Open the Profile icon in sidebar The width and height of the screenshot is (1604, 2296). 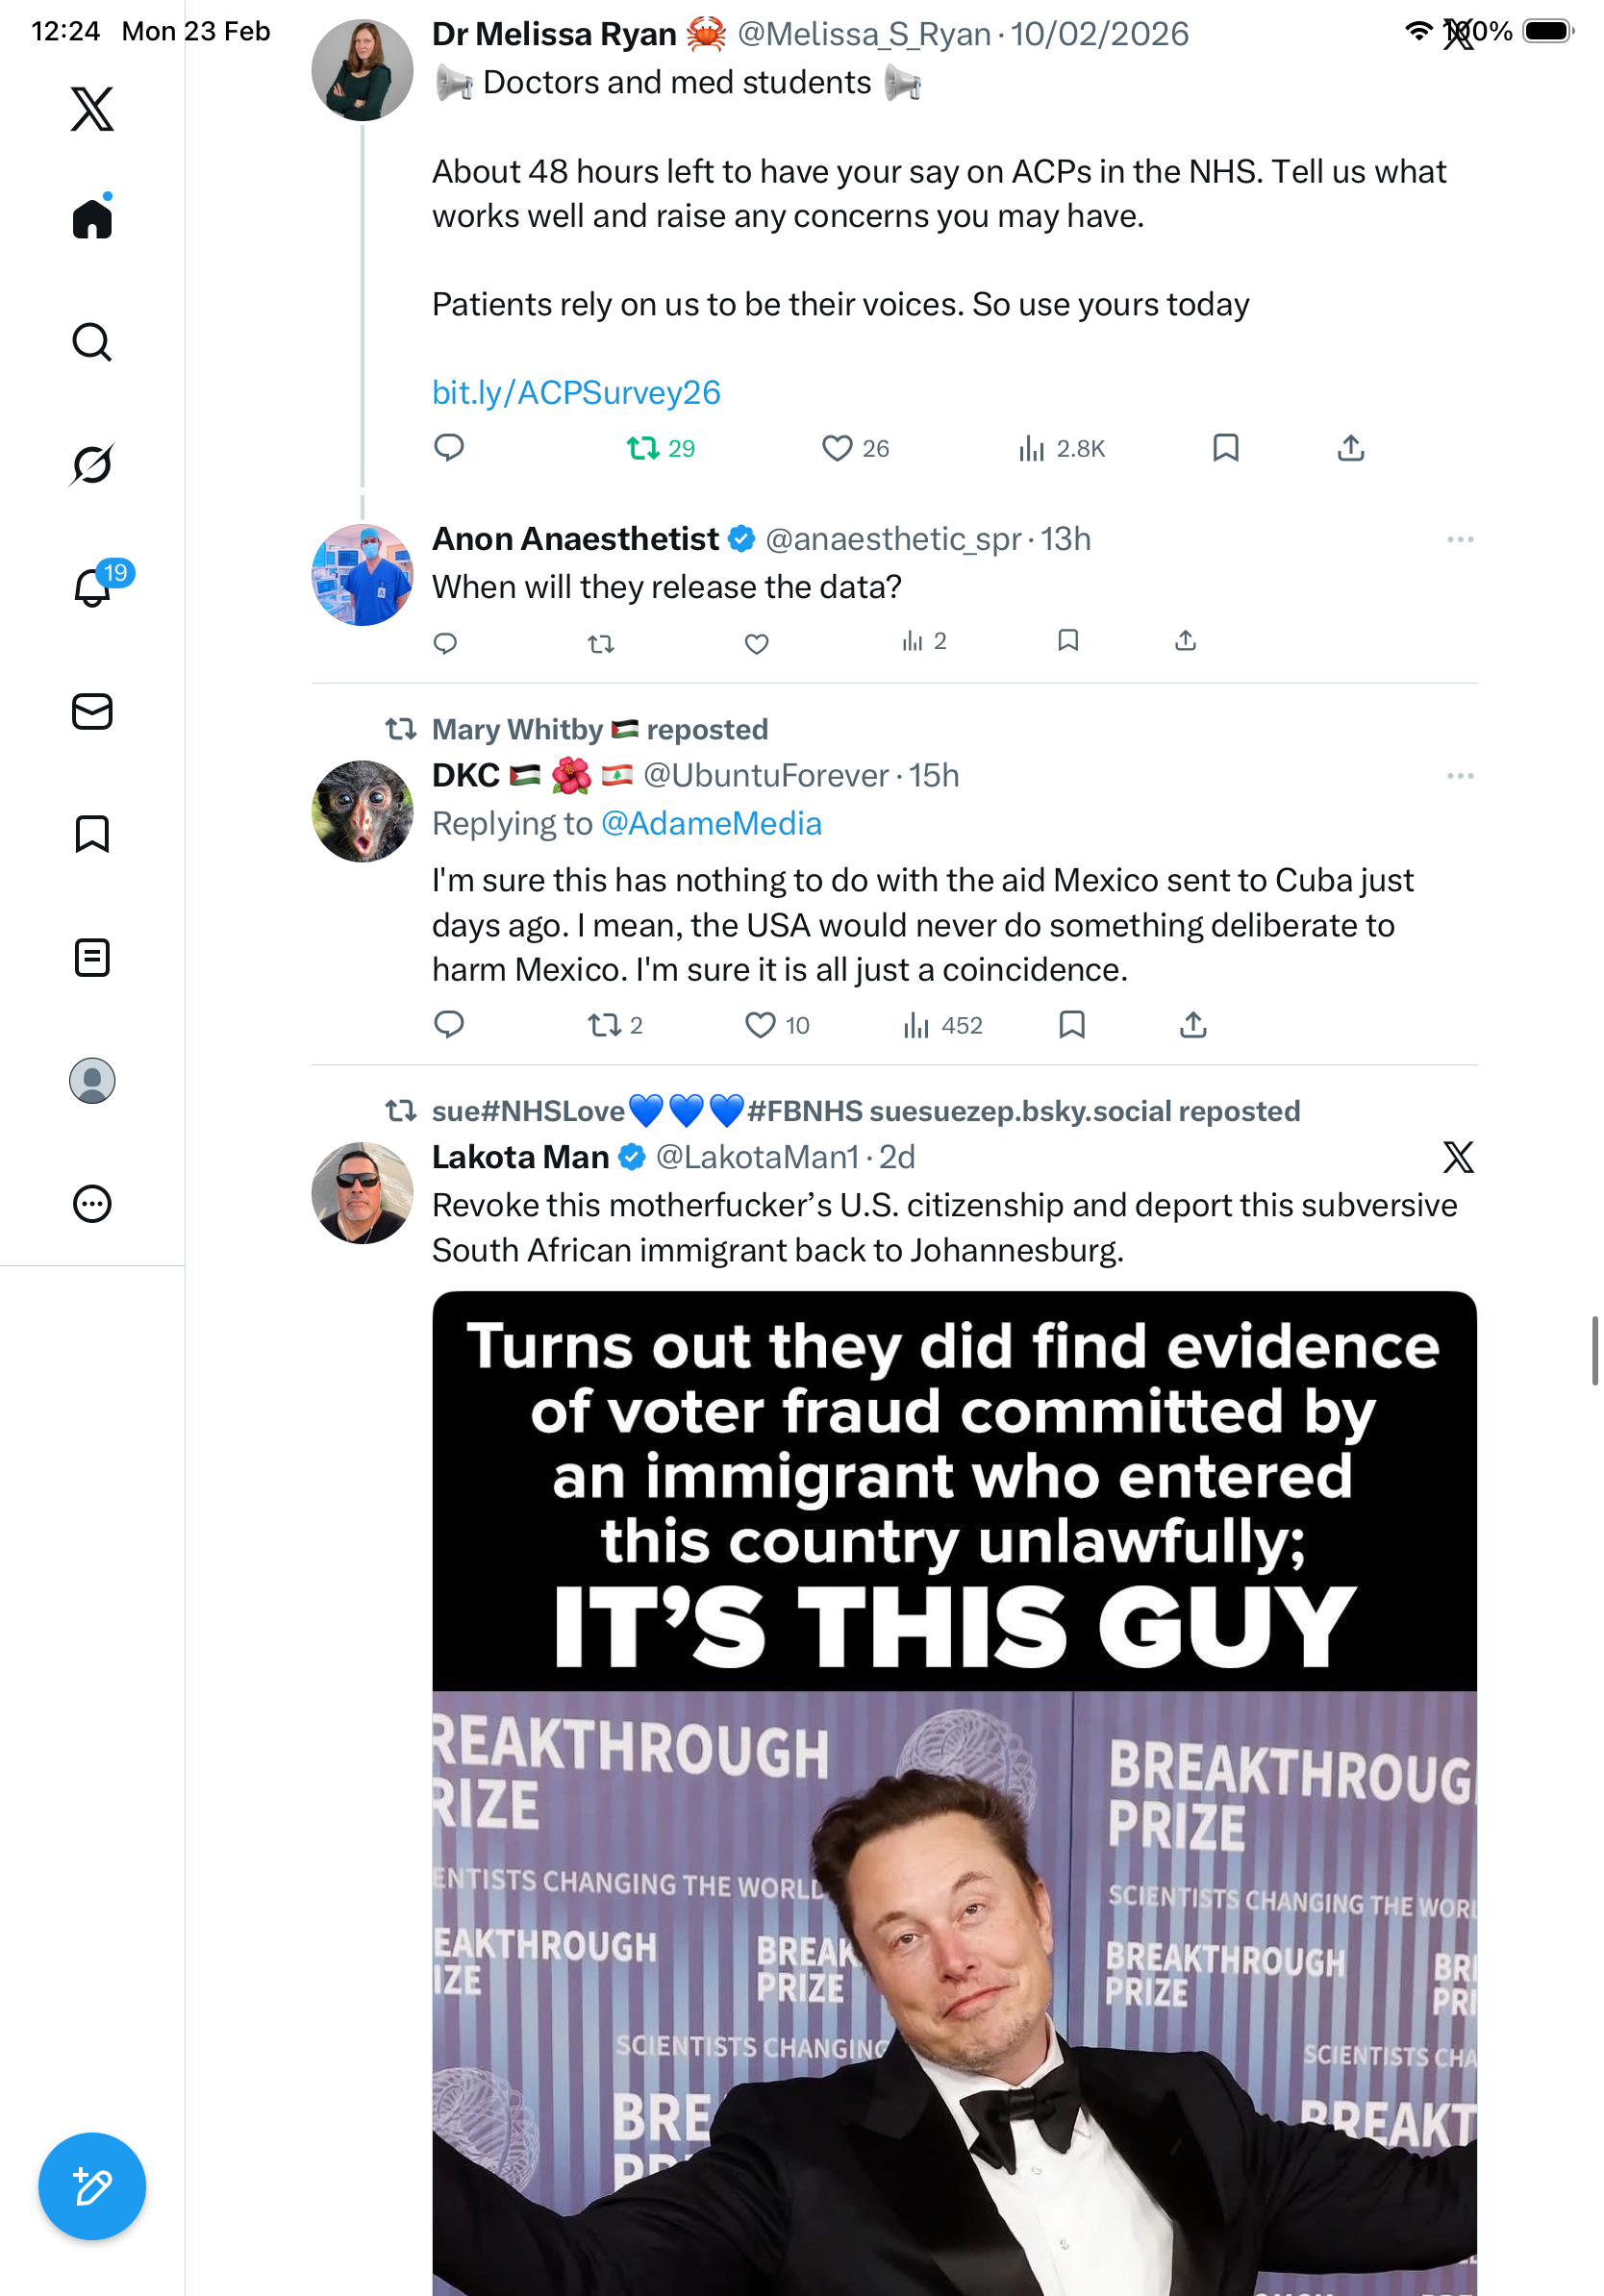[x=92, y=1081]
